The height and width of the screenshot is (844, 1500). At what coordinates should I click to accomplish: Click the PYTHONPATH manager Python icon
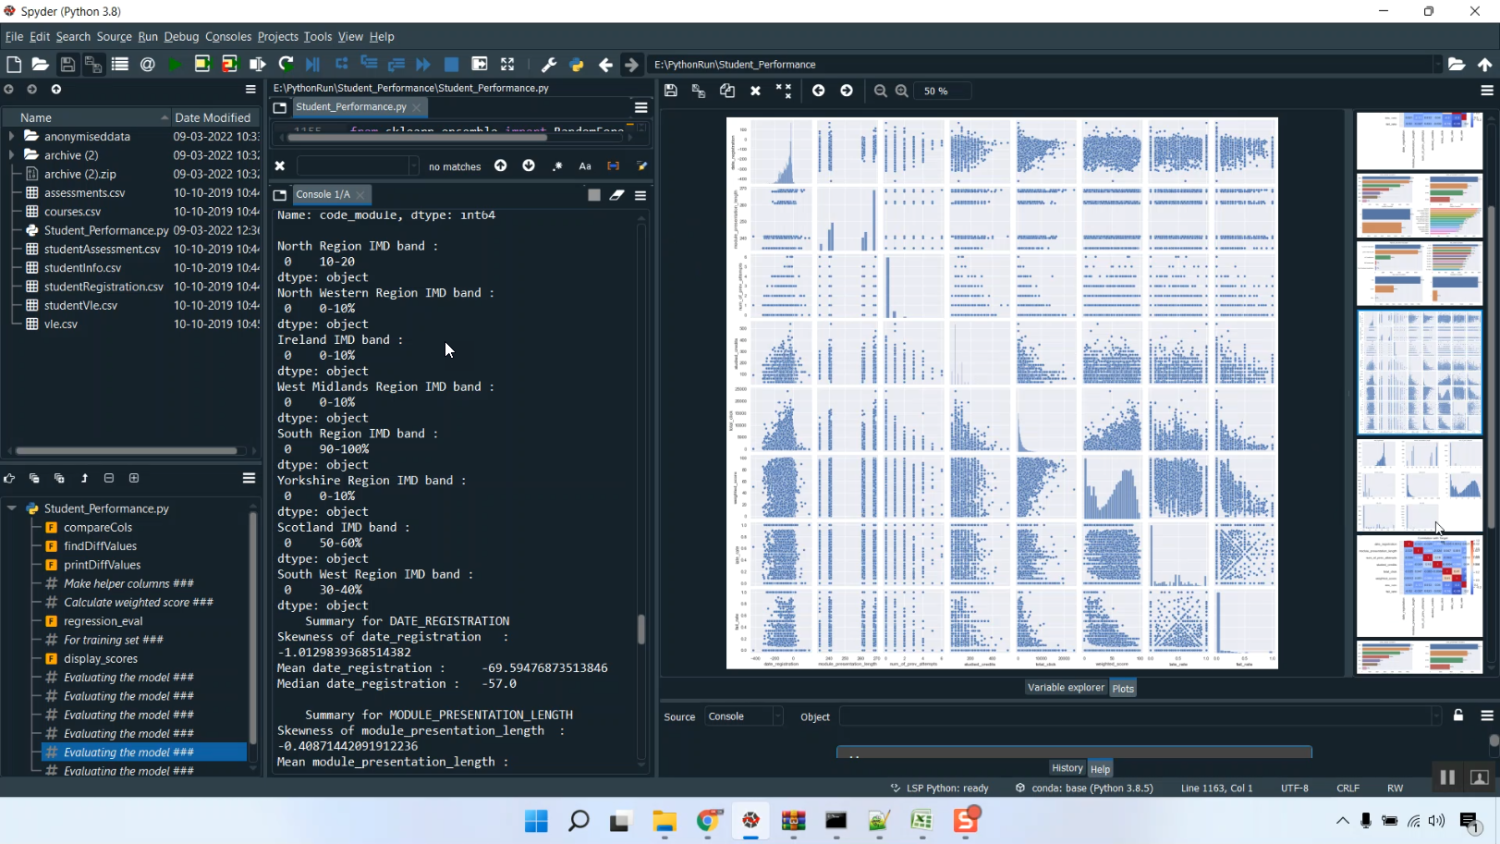point(577,64)
